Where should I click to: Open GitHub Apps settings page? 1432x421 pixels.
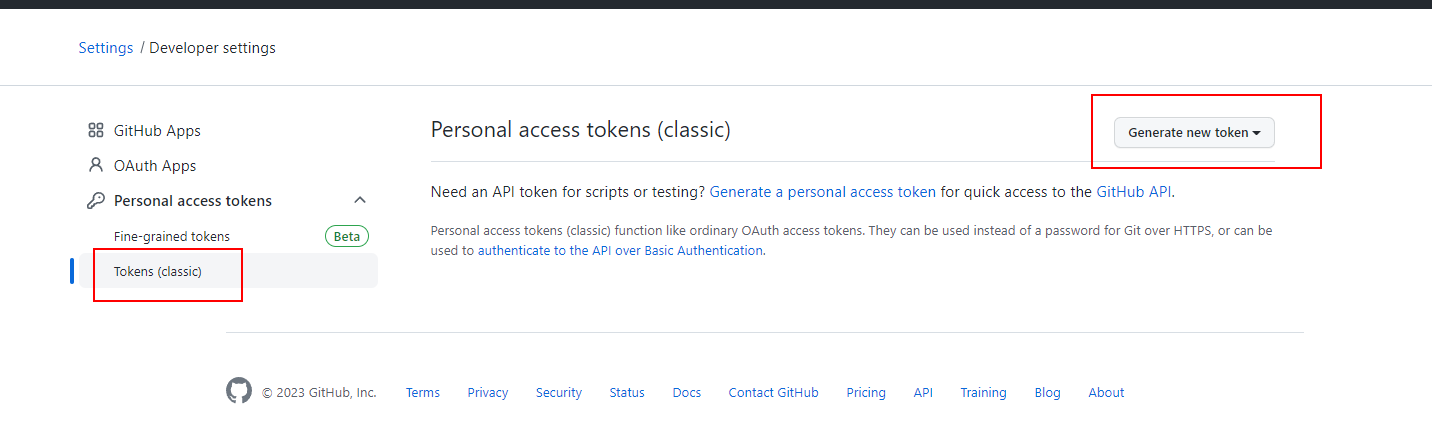pyautogui.click(x=157, y=130)
